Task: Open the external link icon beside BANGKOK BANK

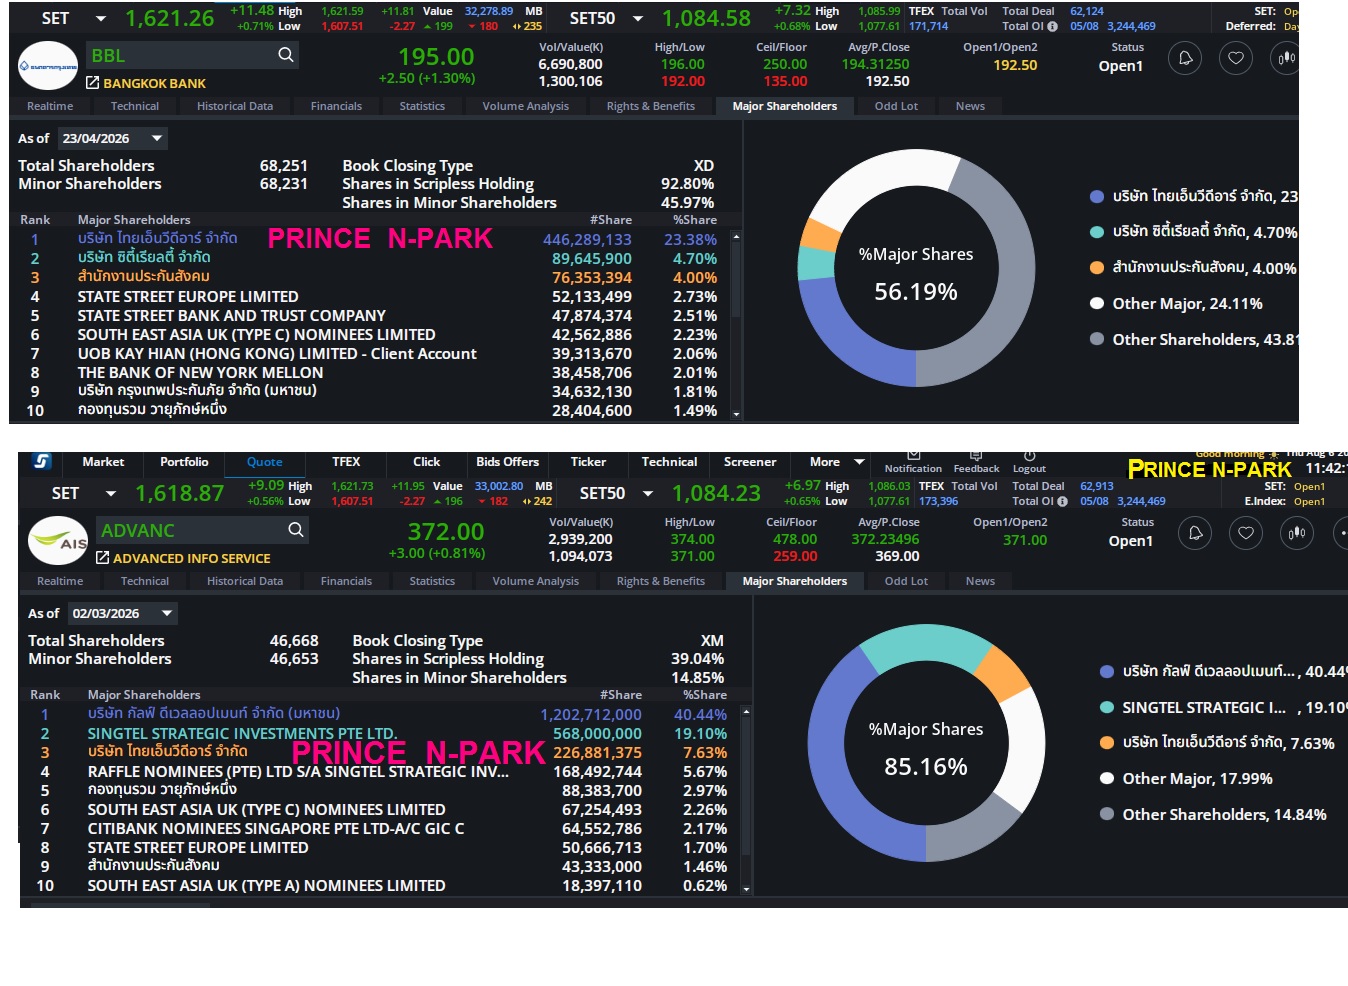Action: [x=93, y=83]
